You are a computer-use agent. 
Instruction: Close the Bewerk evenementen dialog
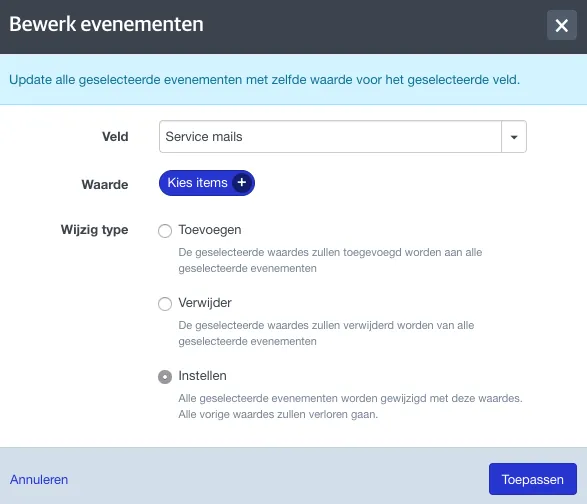562,25
